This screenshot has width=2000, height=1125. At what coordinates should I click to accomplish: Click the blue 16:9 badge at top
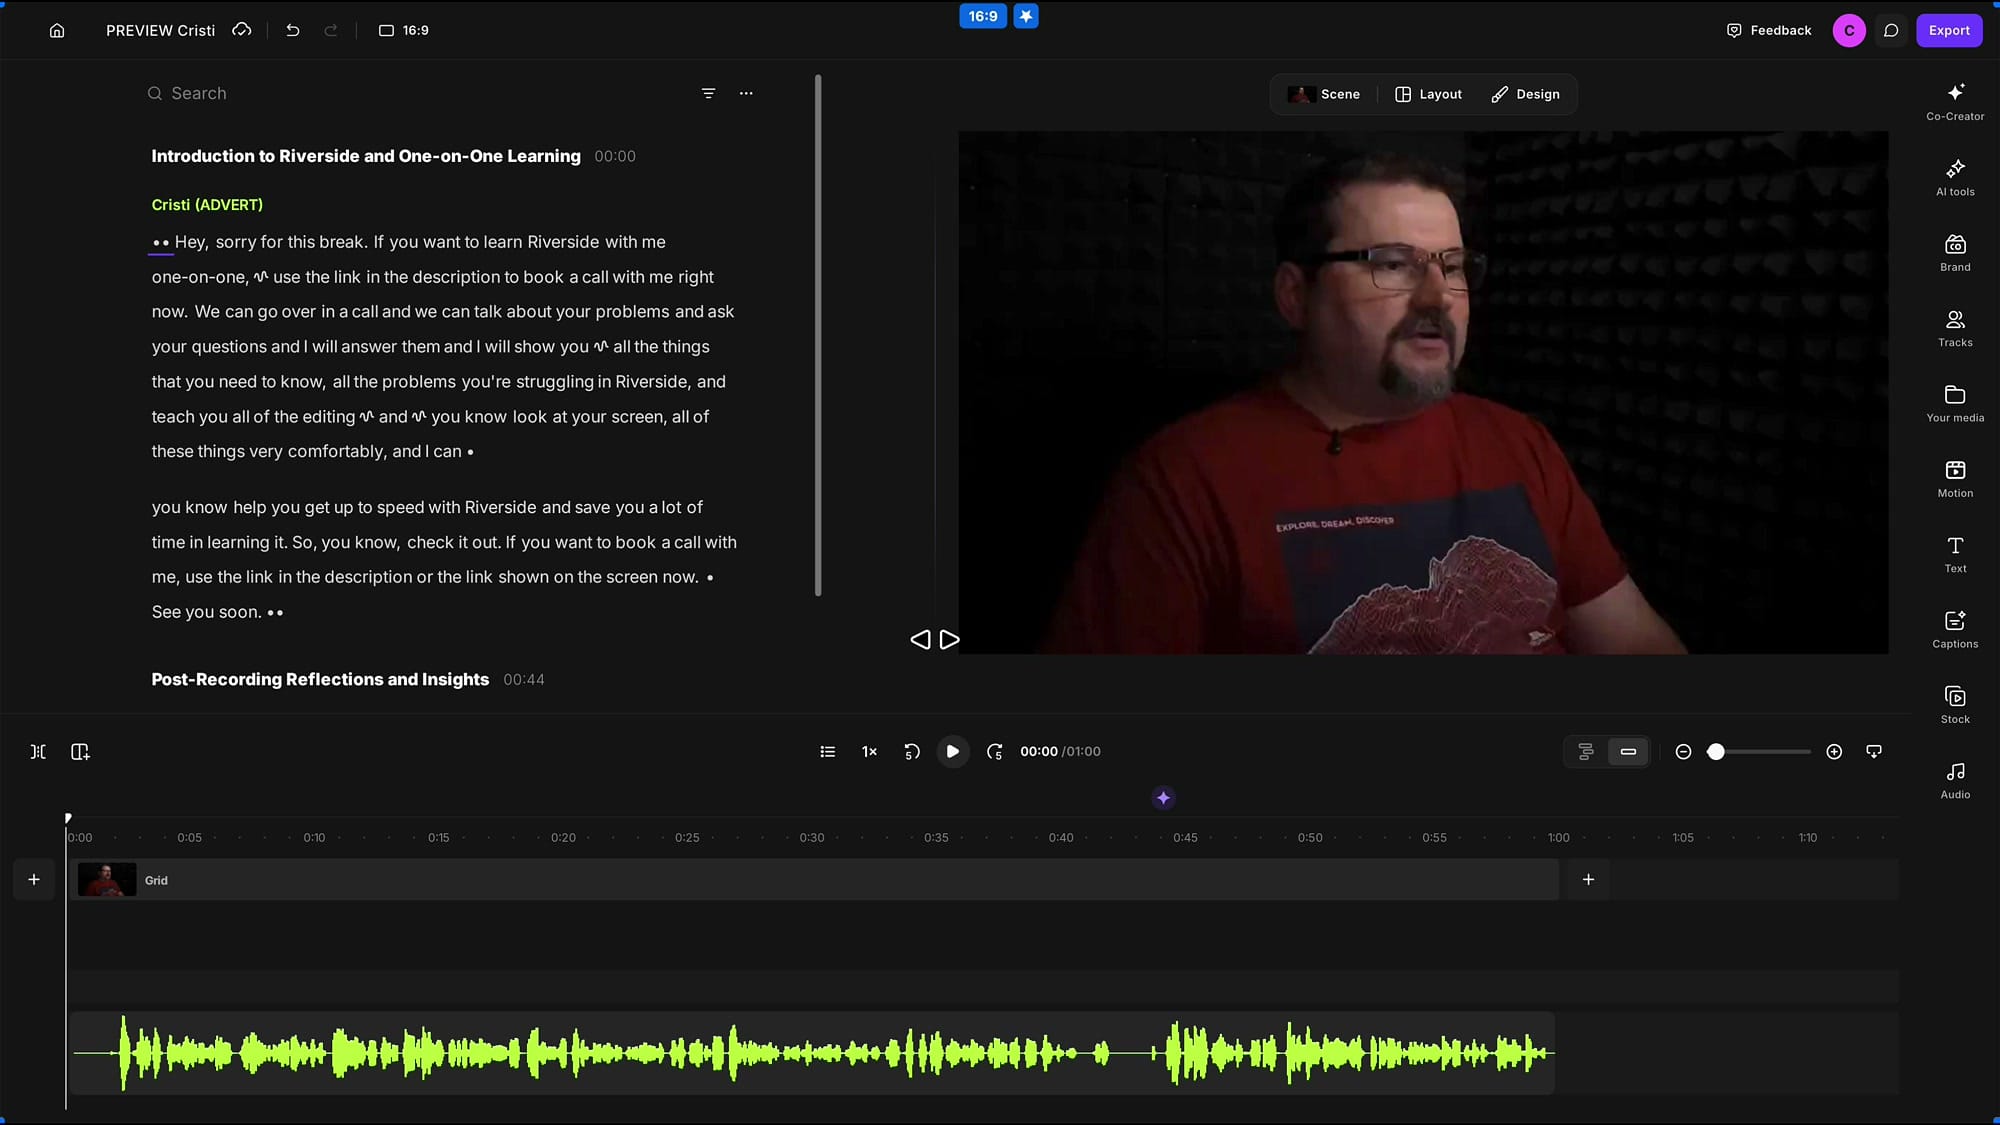(x=983, y=16)
